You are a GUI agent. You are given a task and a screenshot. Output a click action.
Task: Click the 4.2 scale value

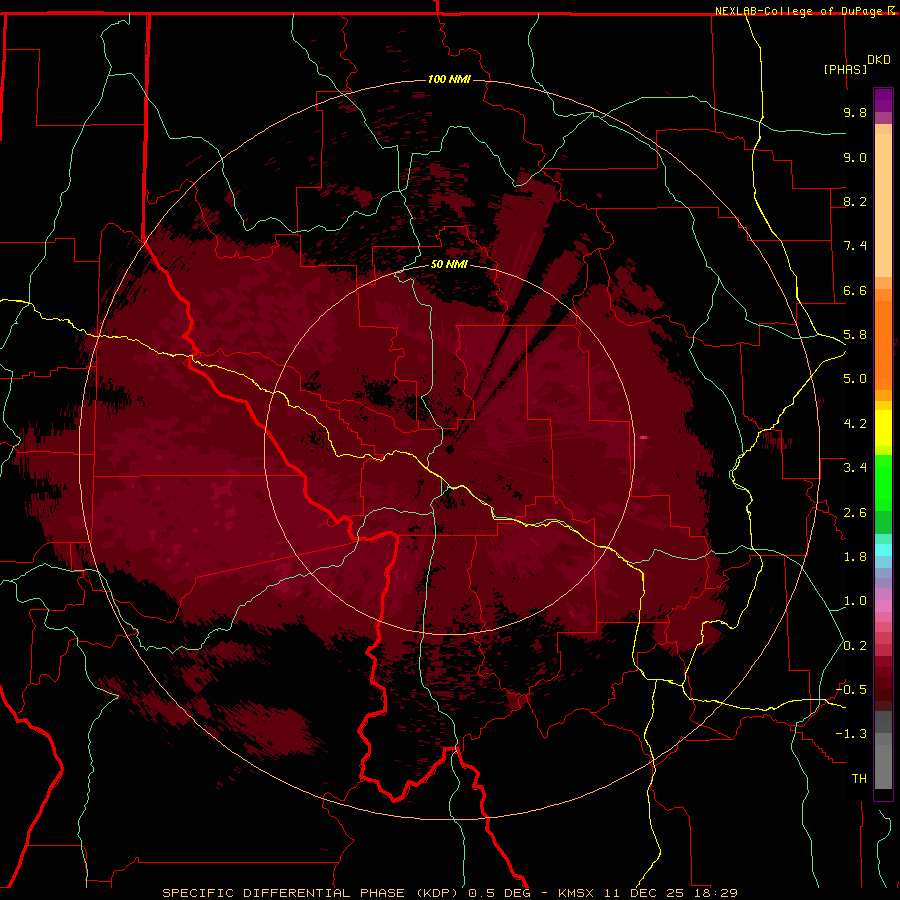pyautogui.click(x=855, y=424)
